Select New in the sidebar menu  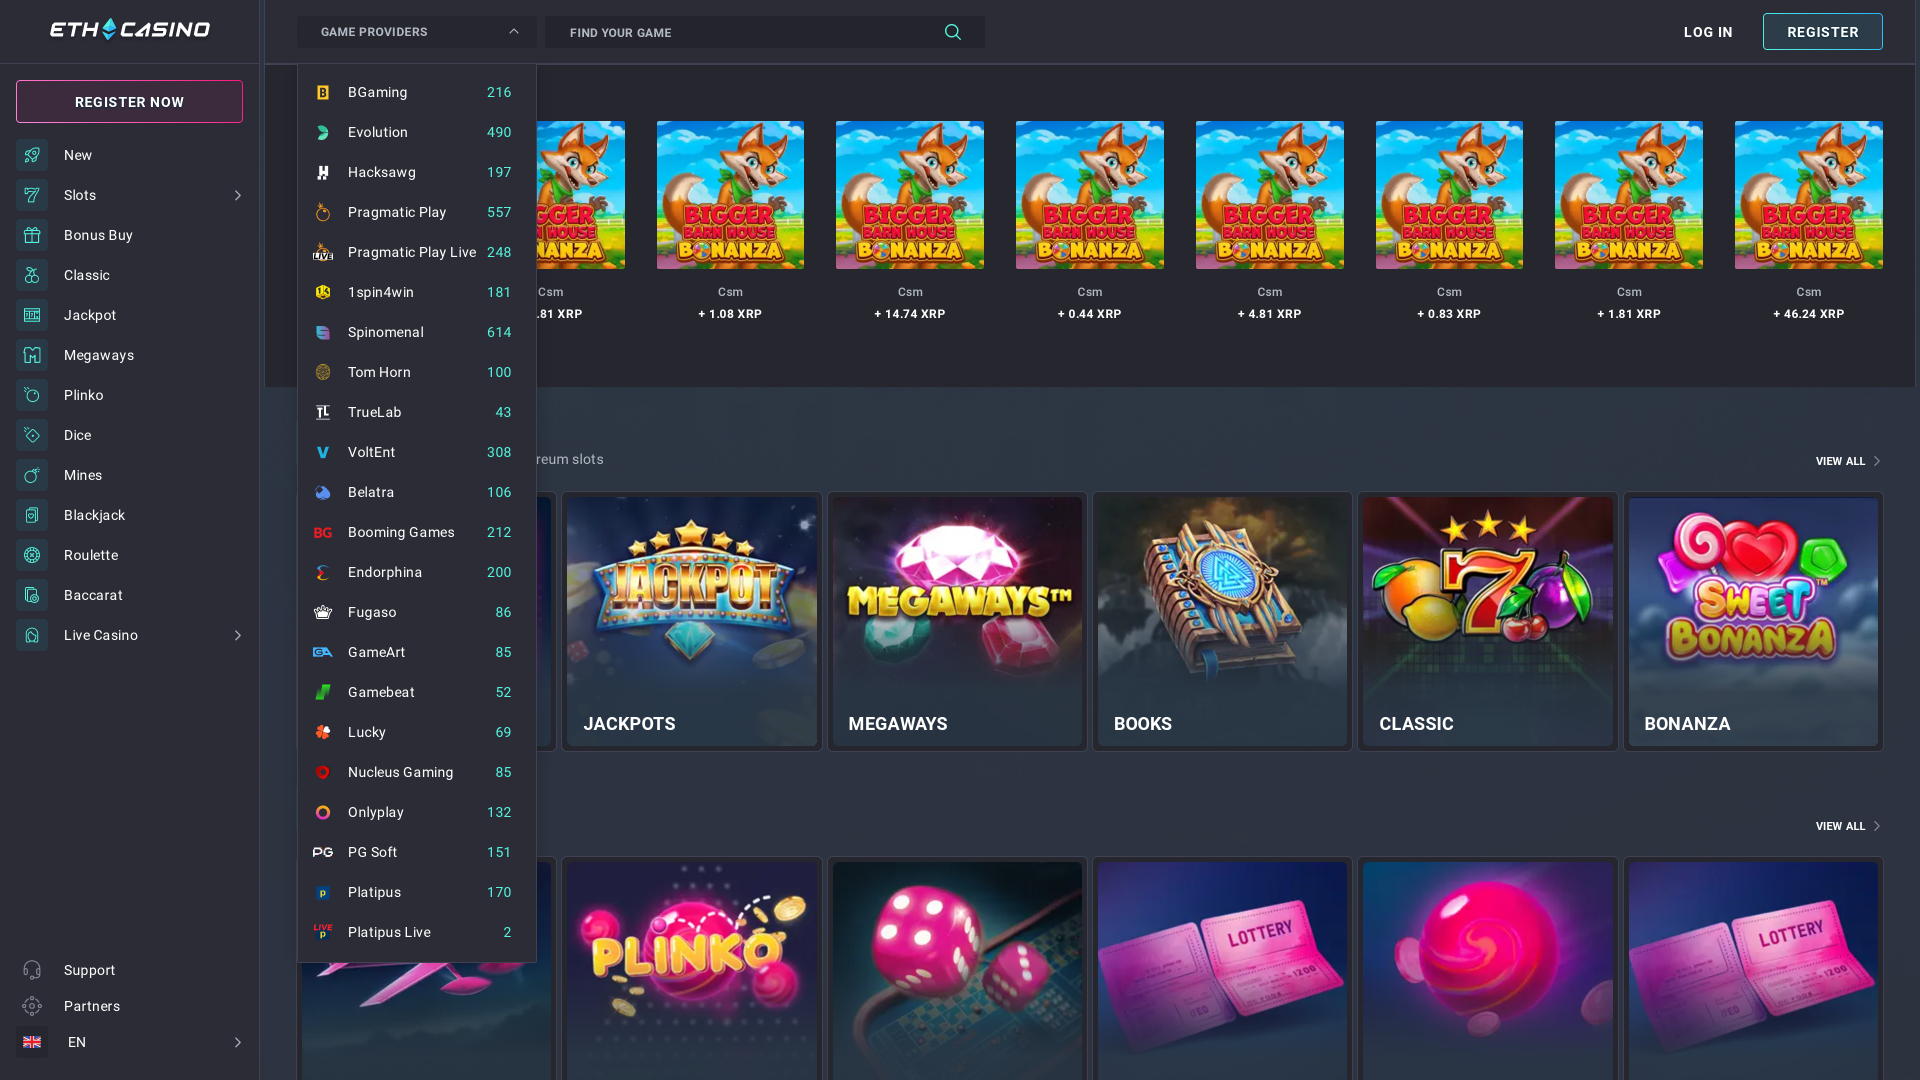tap(78, 155)
